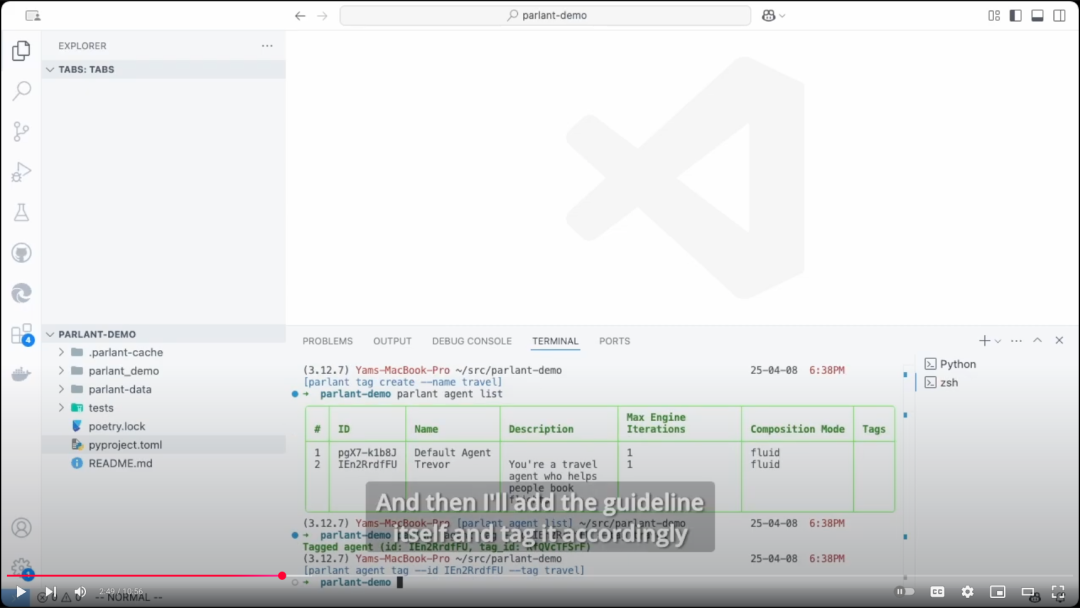Open the video in miniplayer
The height and width of the screenshot is (608, 1080).
click(x=998, y=591)
